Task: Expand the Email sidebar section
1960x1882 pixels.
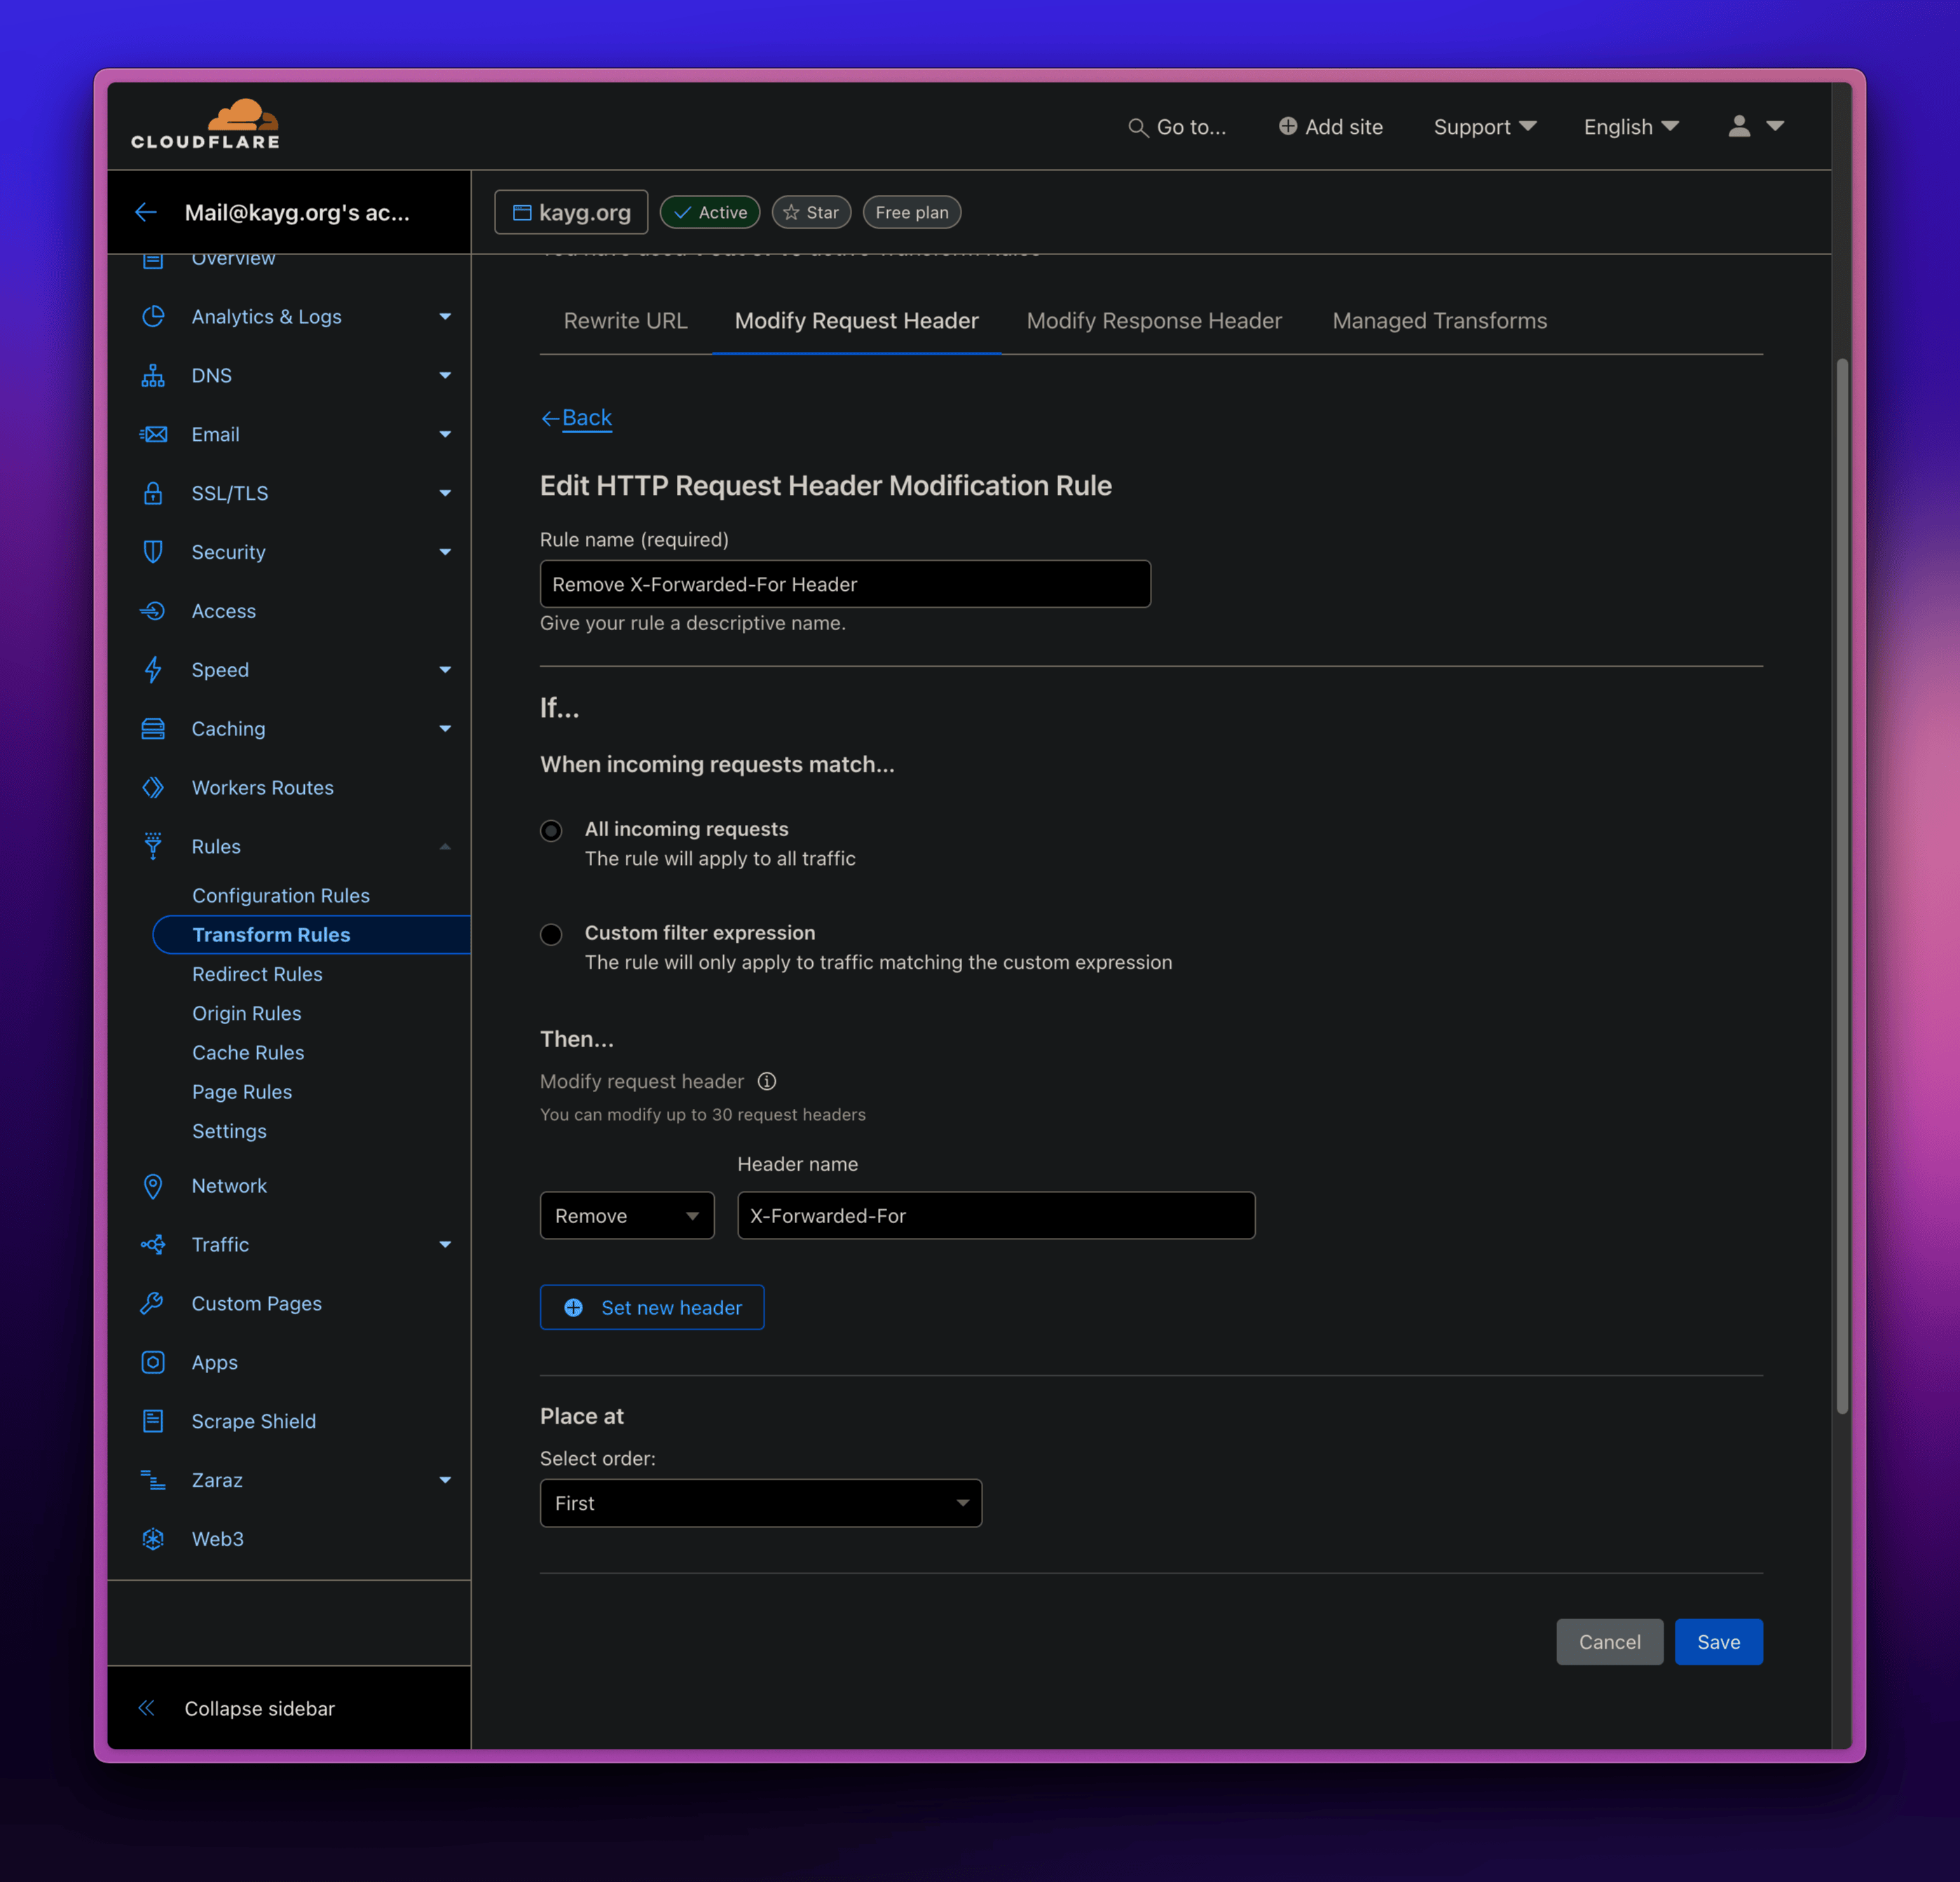Action: (215, 434)
